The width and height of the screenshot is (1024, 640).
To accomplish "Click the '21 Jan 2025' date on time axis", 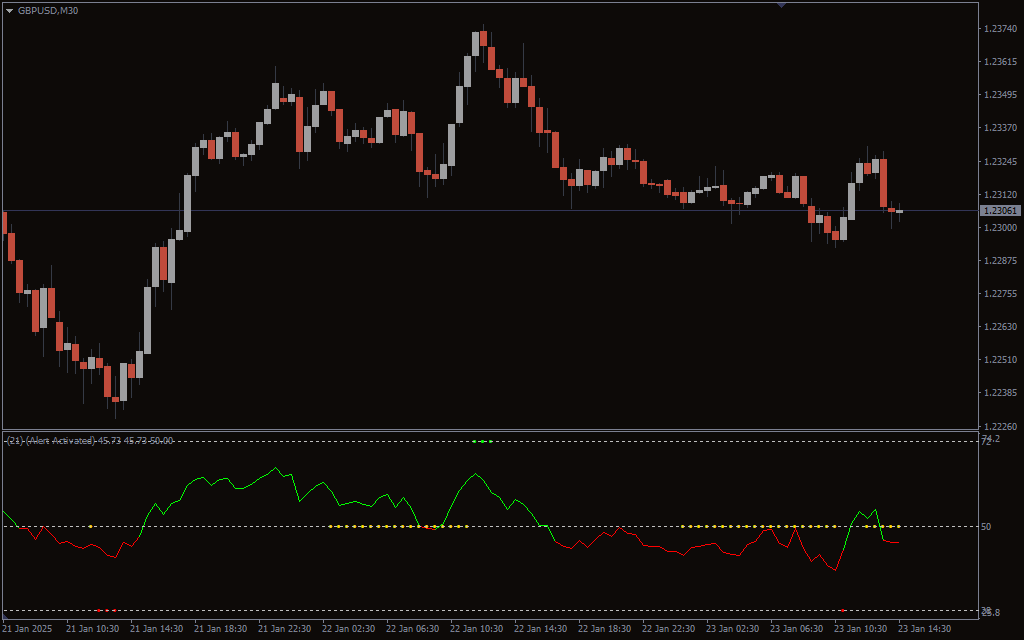I will 29,629.
